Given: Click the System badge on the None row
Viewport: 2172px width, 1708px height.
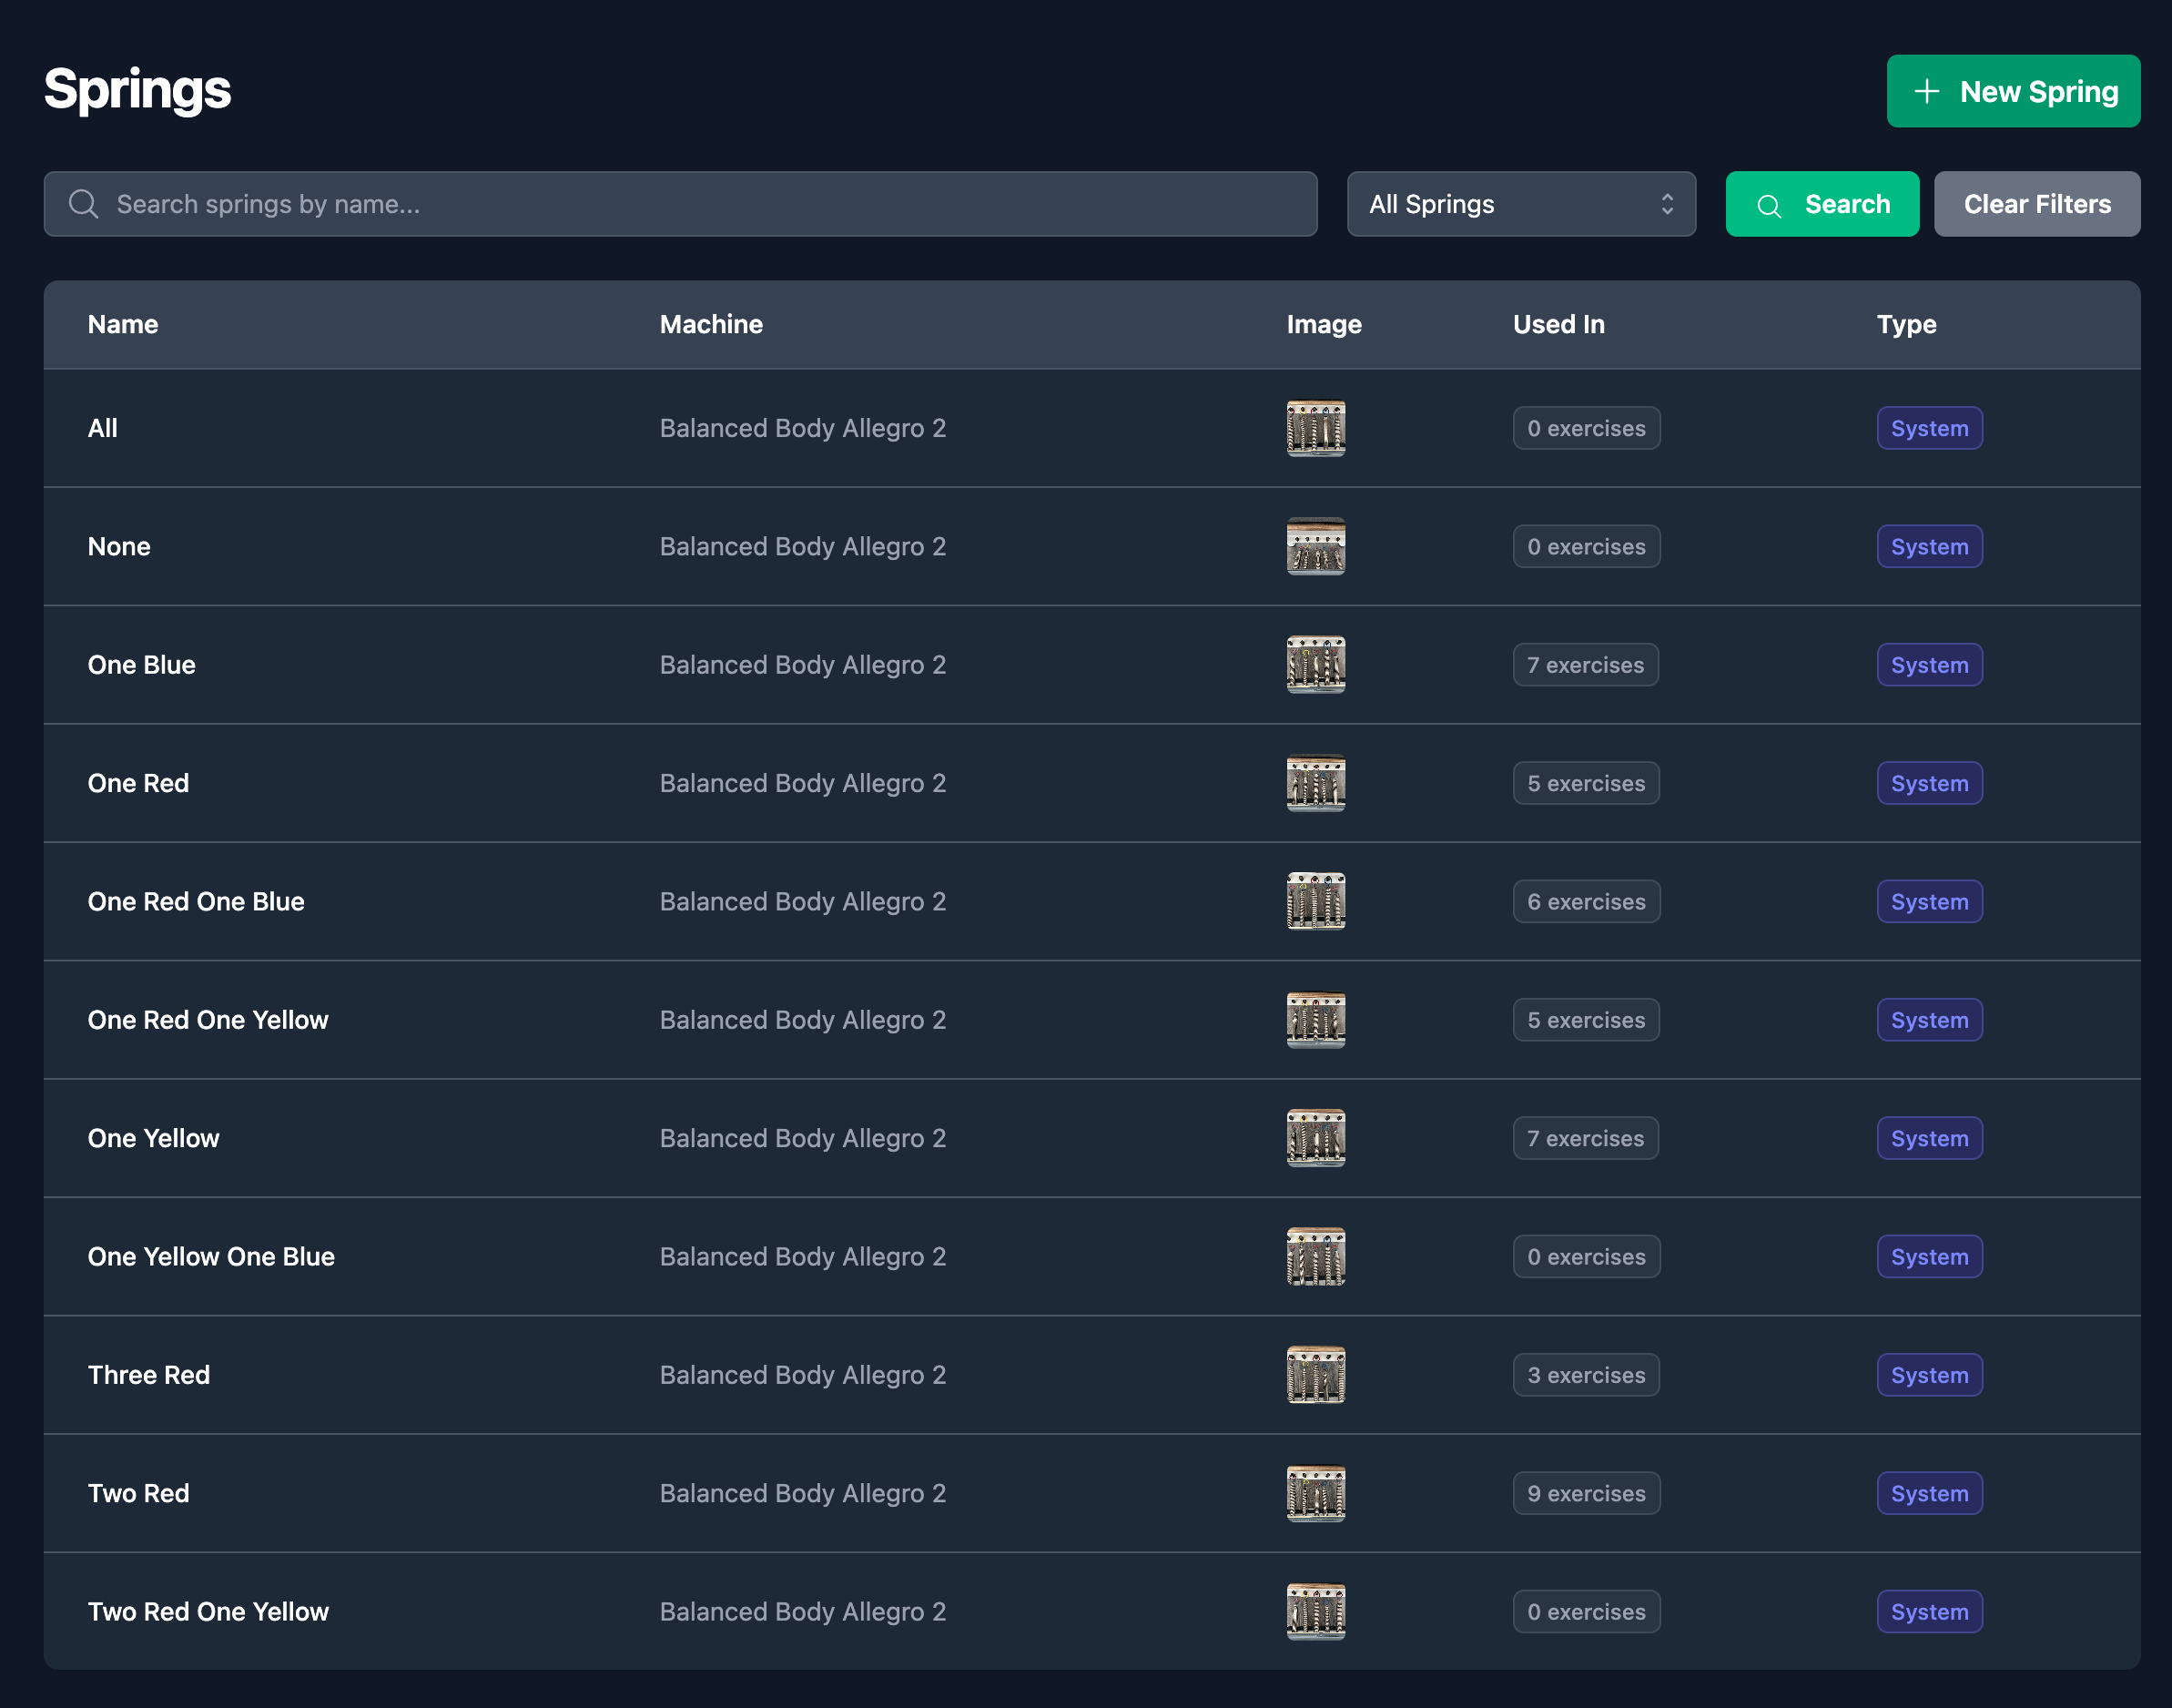Looking at the screenshot, I should (1929, 546).
